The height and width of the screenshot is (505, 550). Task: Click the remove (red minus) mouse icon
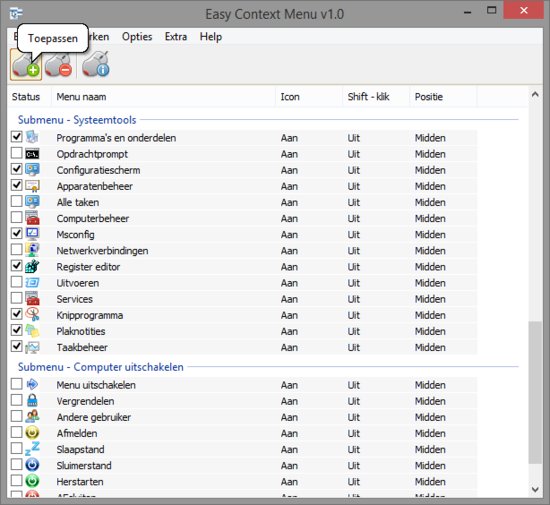pyautogui.click(x=59, y=65)
